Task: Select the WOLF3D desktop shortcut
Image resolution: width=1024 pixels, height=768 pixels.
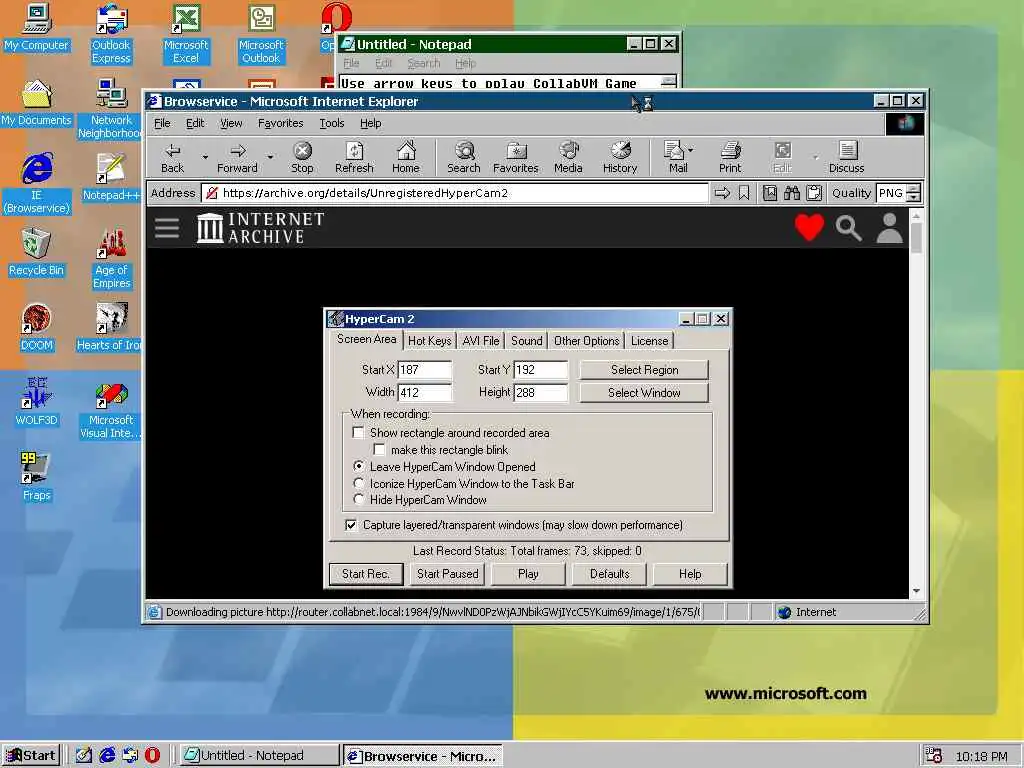Action: (x=37, y=402)
